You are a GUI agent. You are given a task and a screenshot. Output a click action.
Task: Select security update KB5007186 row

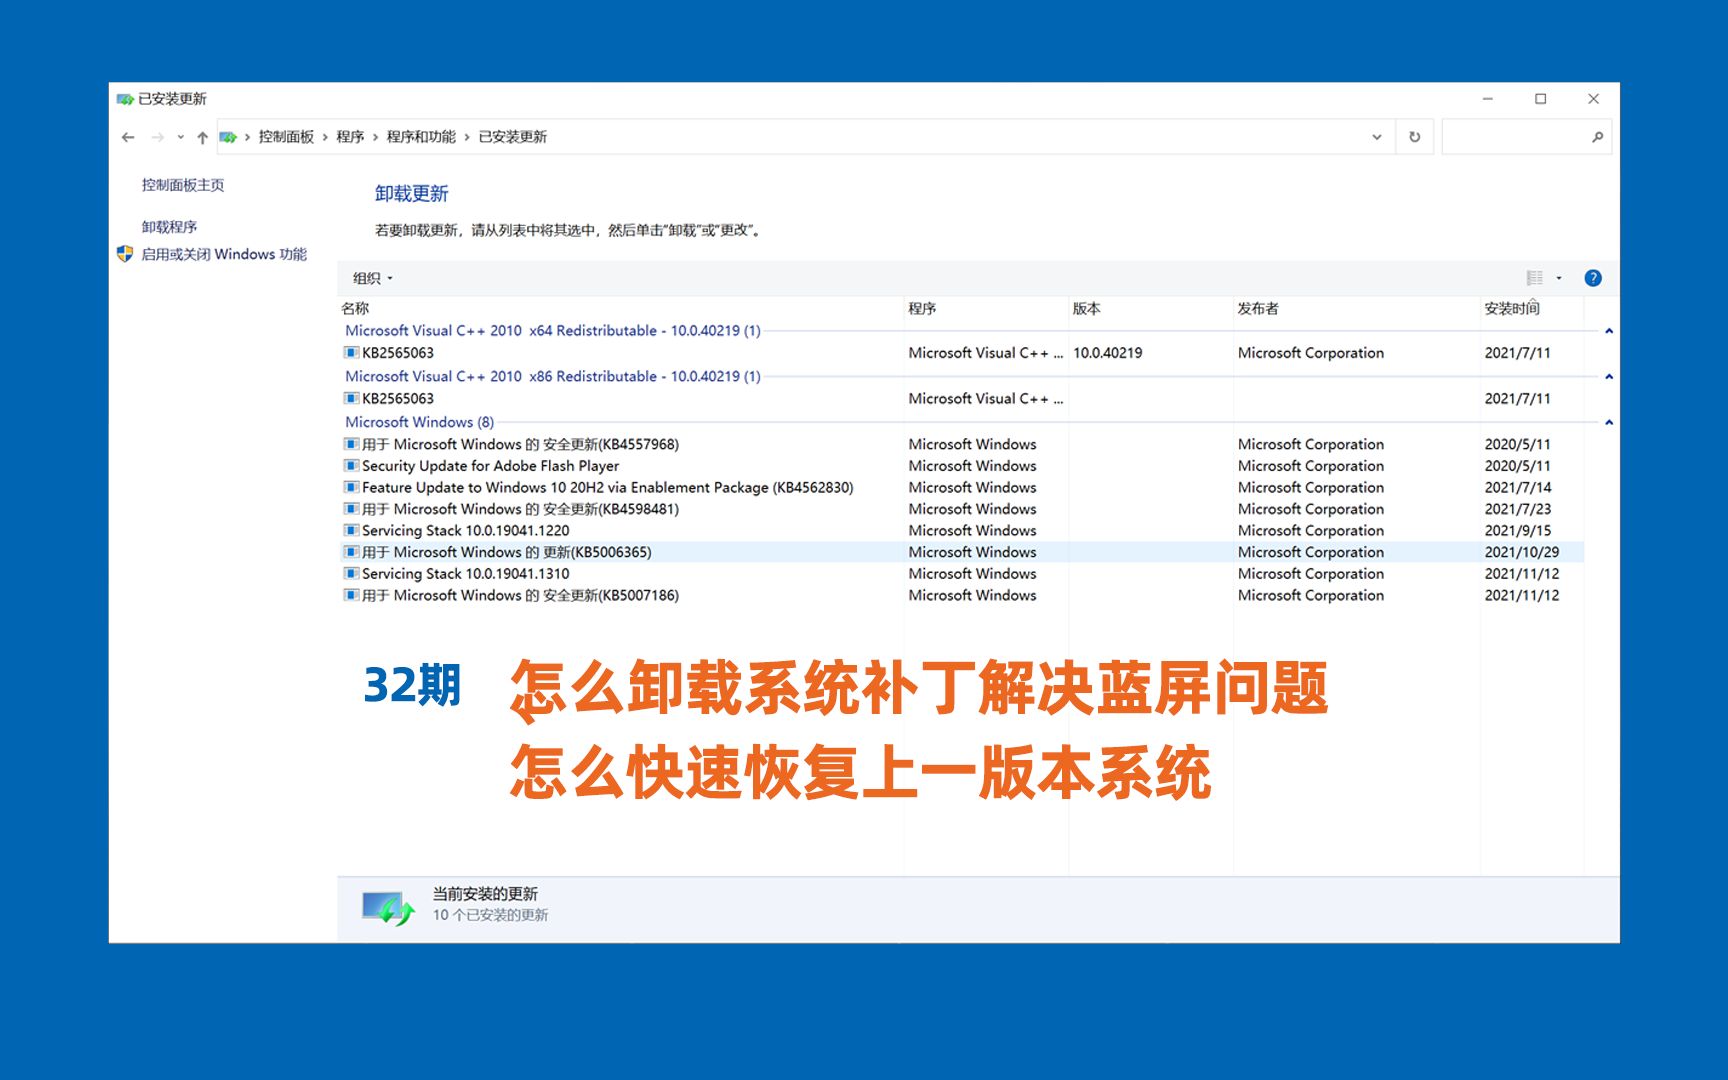click(x=962, y=596)
